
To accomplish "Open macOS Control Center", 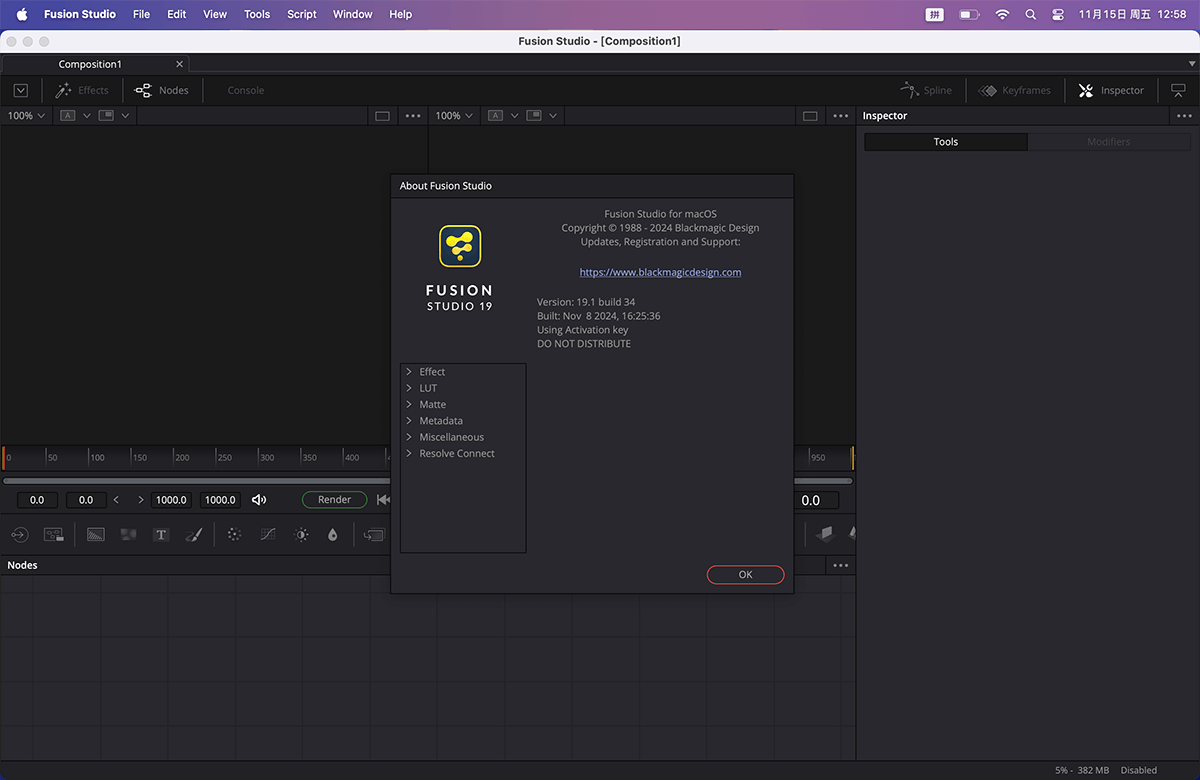I will click(1059, 15).
